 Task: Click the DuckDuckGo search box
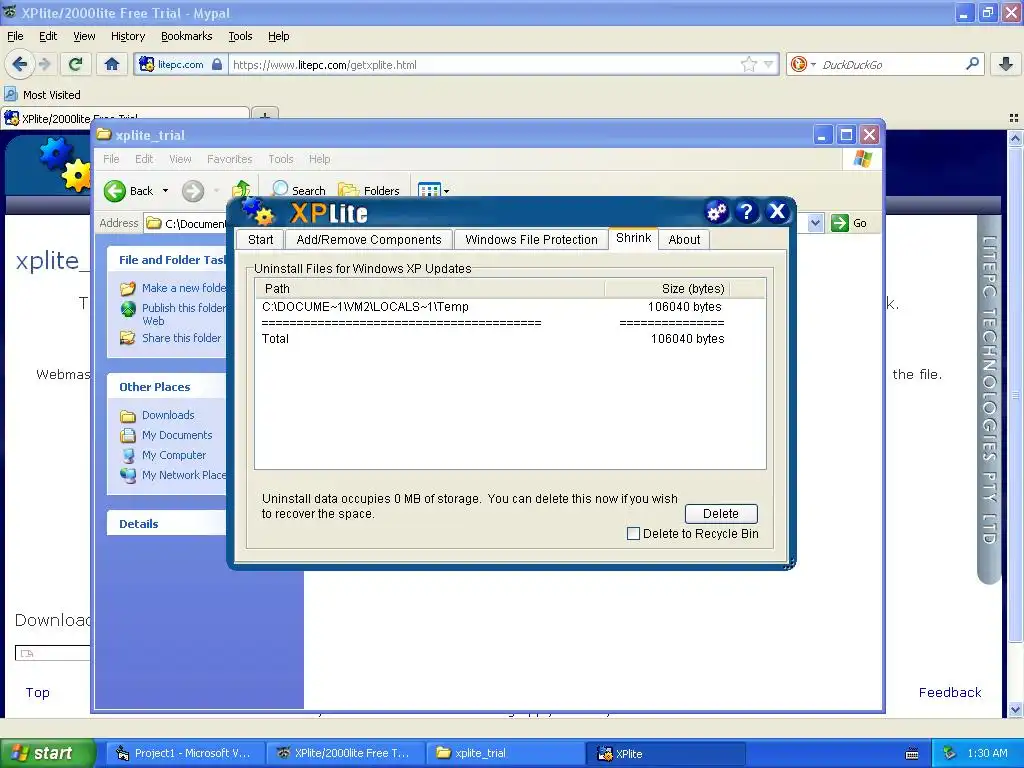pyautogui.click(x=889, y=64)
